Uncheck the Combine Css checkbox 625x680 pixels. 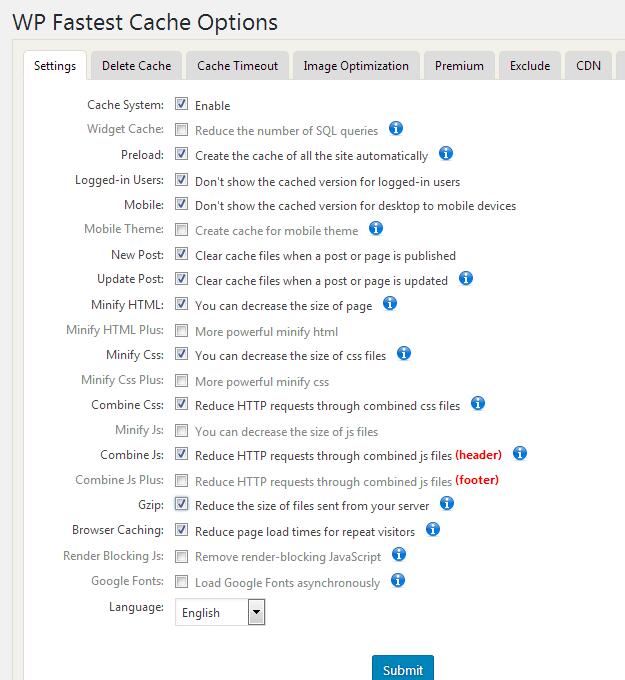tap(181, 404)
